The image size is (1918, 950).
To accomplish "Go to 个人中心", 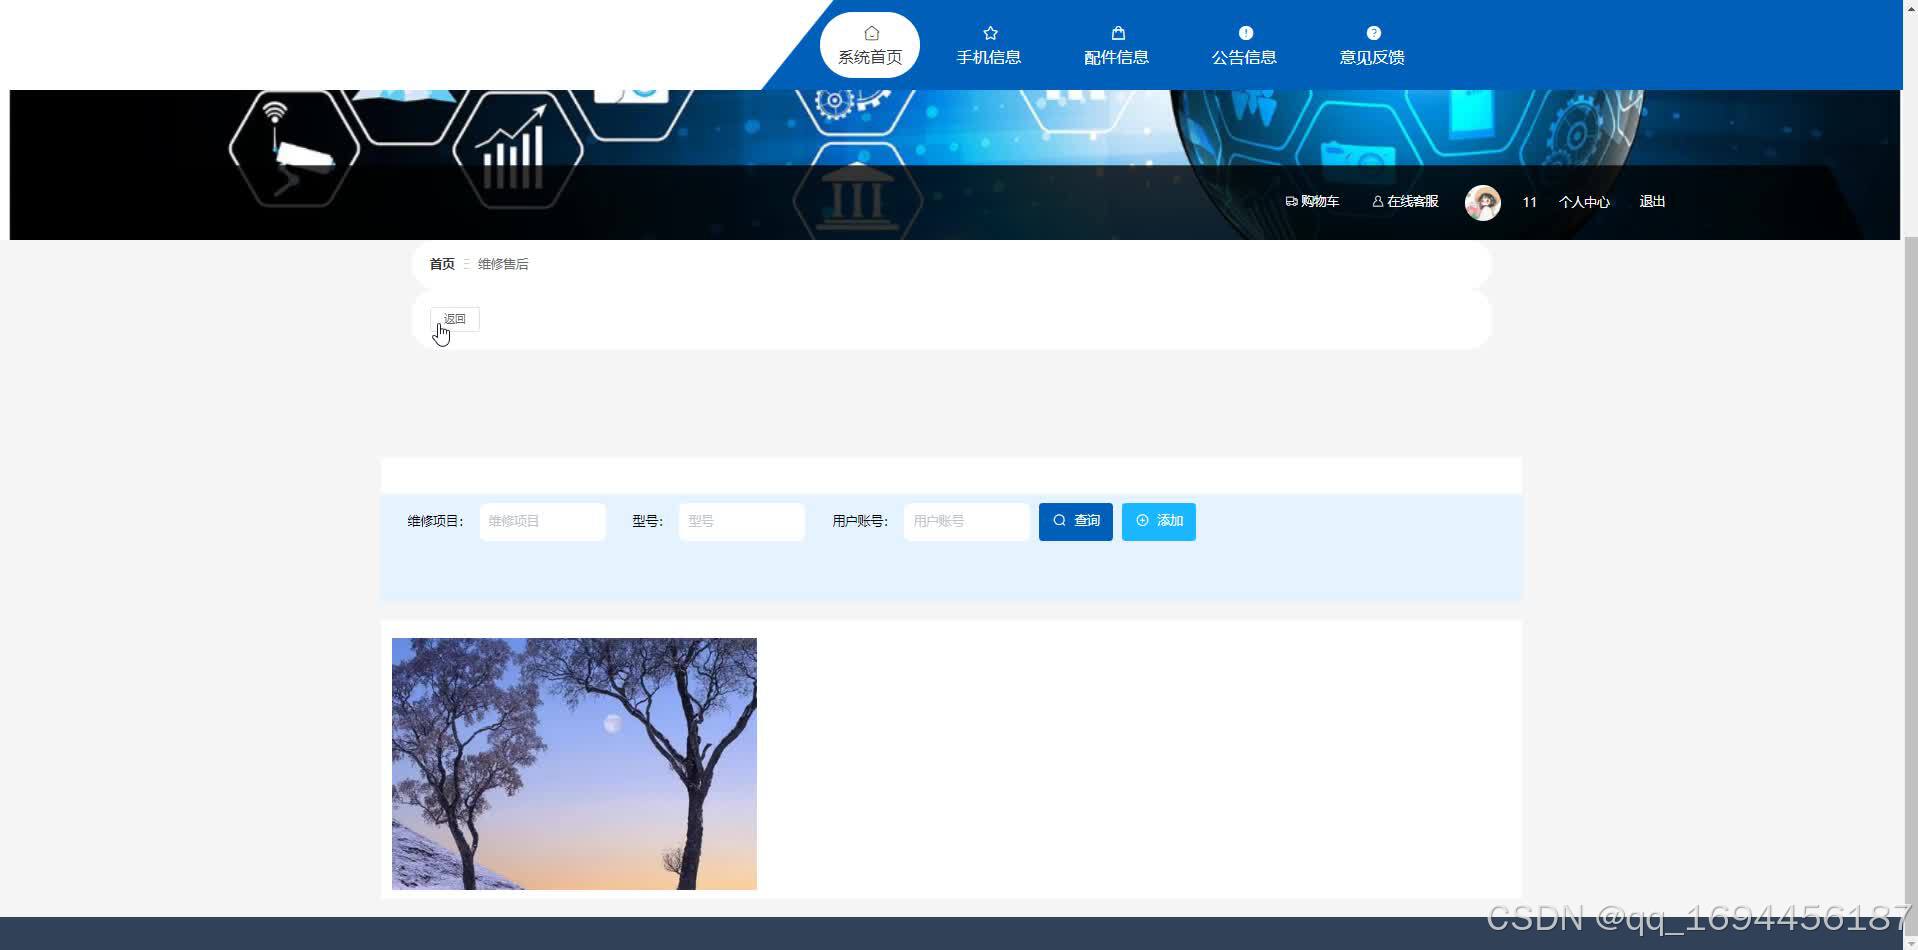I will point(1584,202).
